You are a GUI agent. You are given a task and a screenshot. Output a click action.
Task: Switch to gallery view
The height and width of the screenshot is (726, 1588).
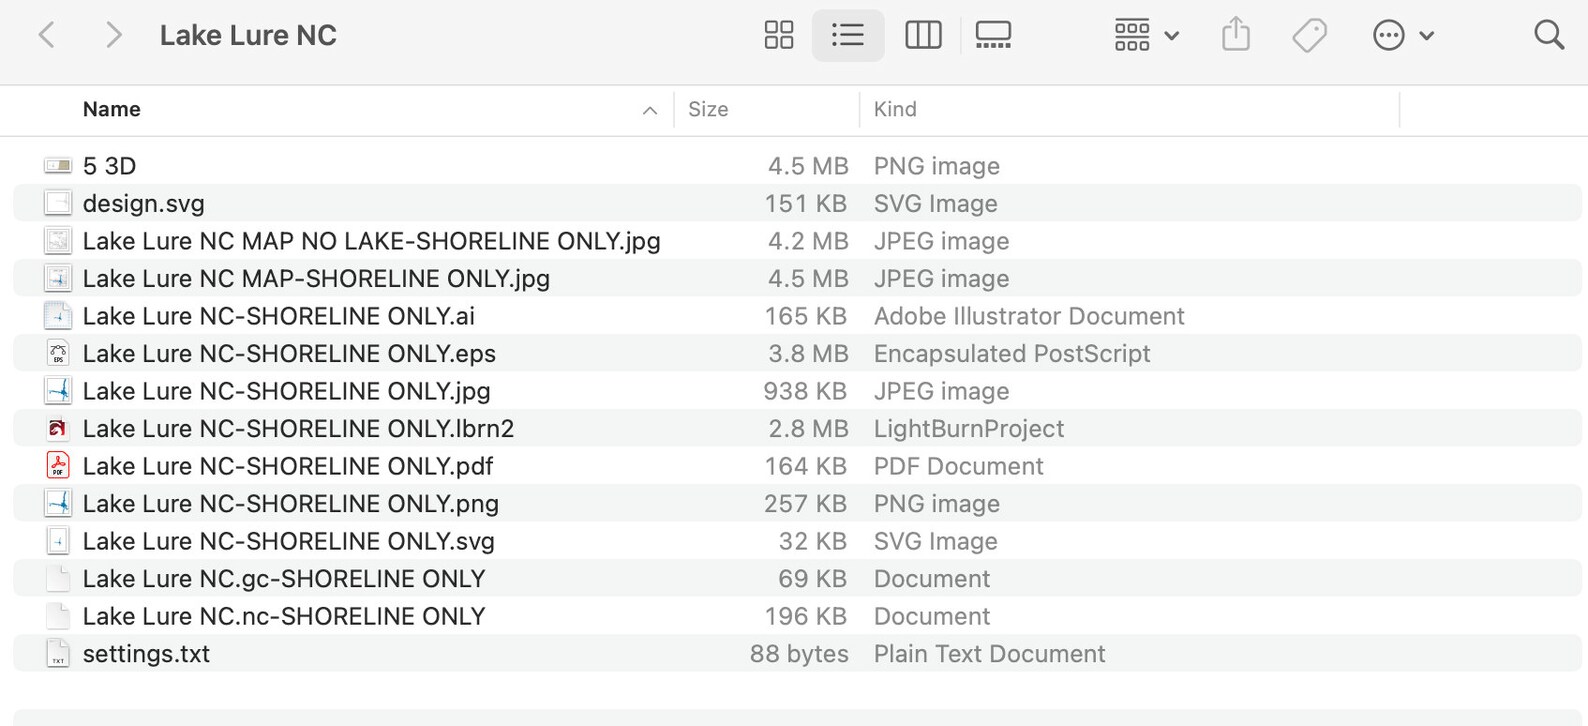pos(993,35)
